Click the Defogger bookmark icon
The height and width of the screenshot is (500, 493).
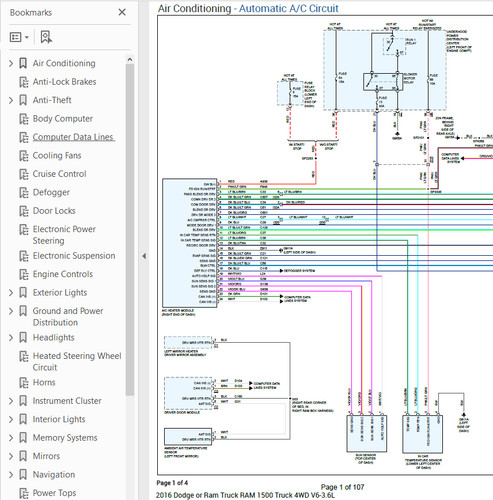(24, 193)
